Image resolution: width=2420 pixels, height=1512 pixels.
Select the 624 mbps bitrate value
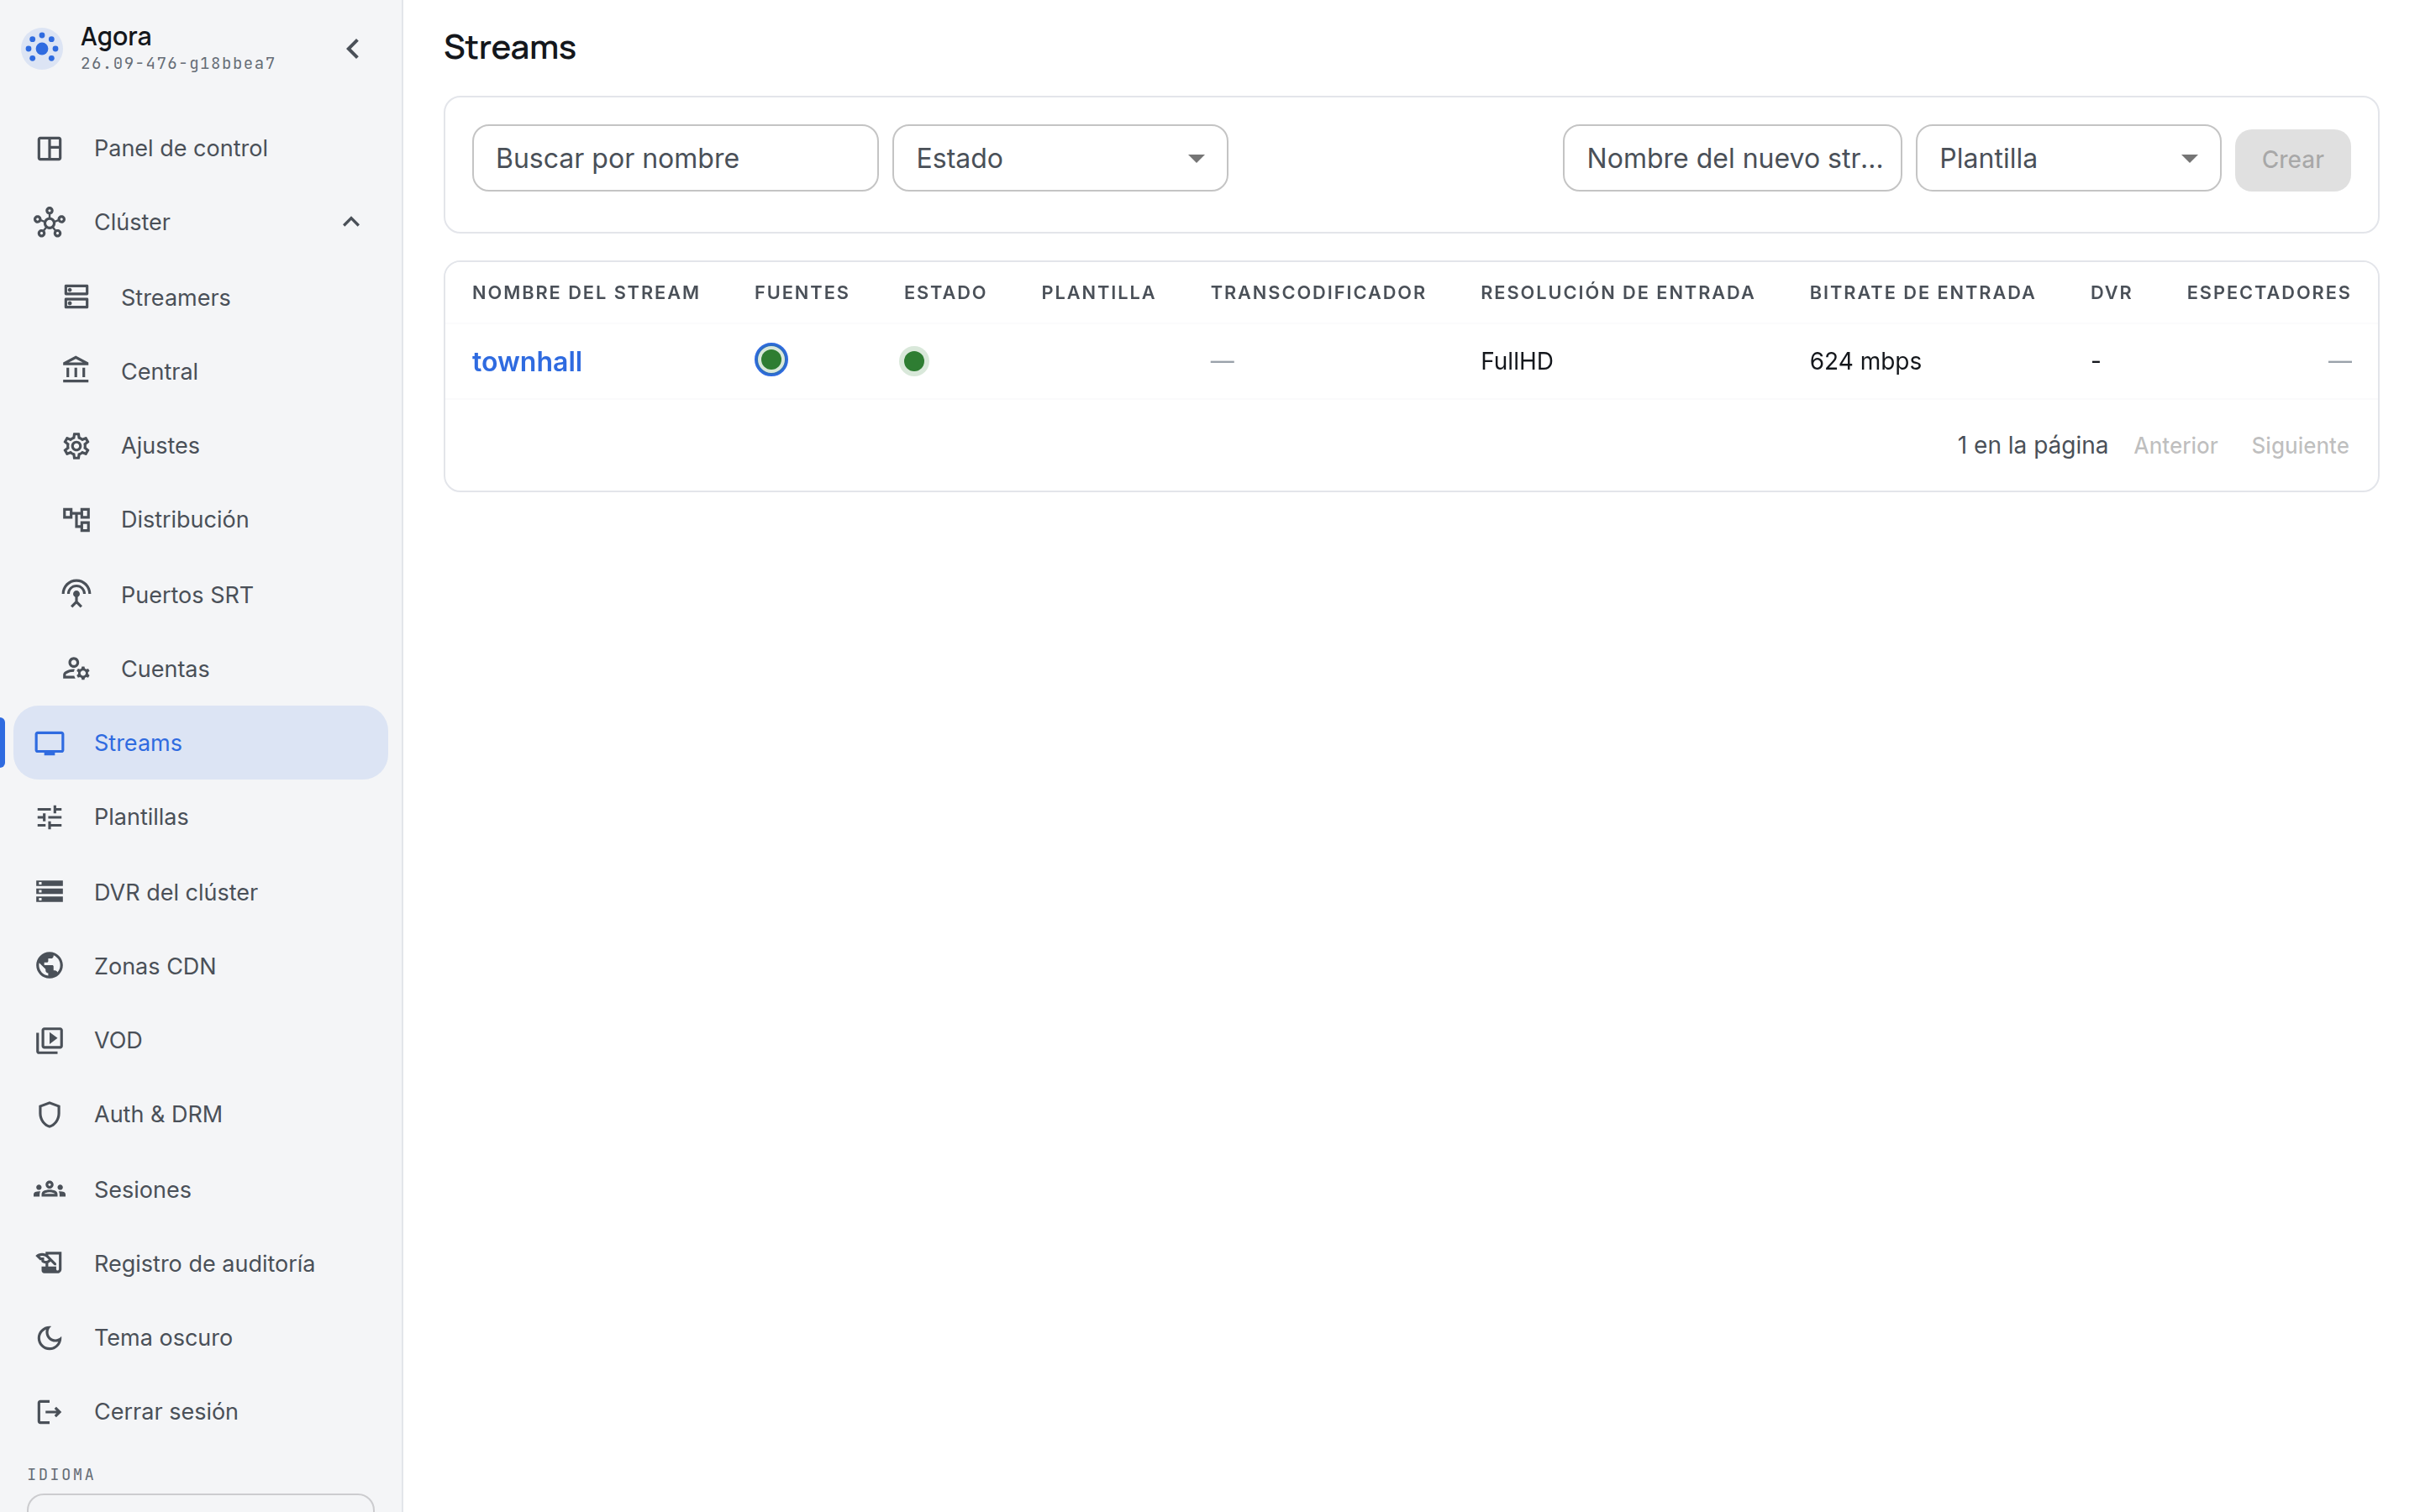click(1865, 361)
